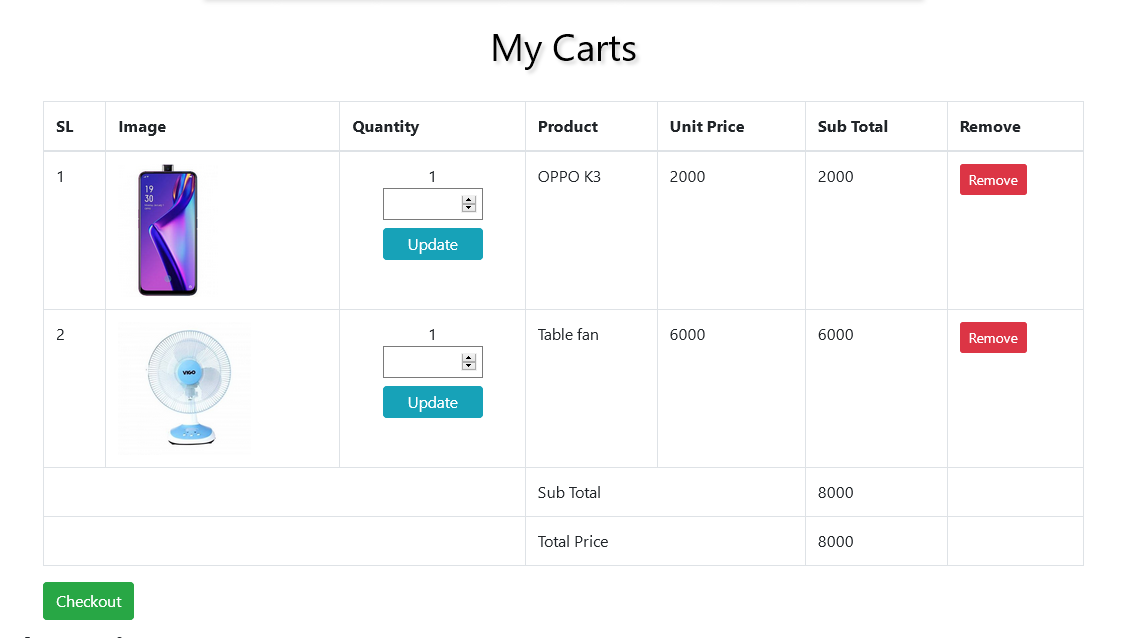Select the Total Price value 8000
Screen dimensions: 1122x638
835,541
